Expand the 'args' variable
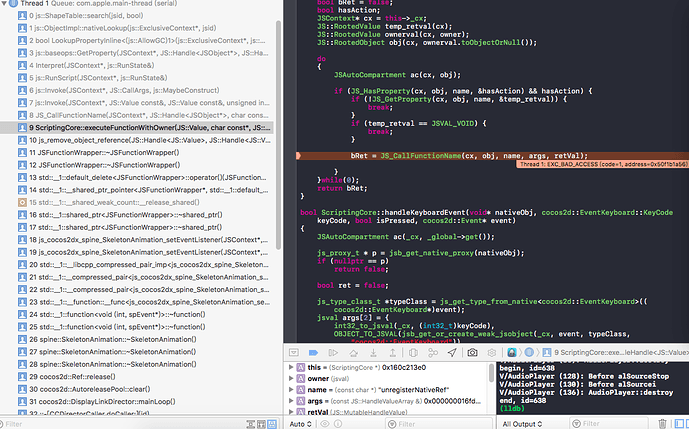689x429 pixels. pyautogui.click(x=290, y=401)
